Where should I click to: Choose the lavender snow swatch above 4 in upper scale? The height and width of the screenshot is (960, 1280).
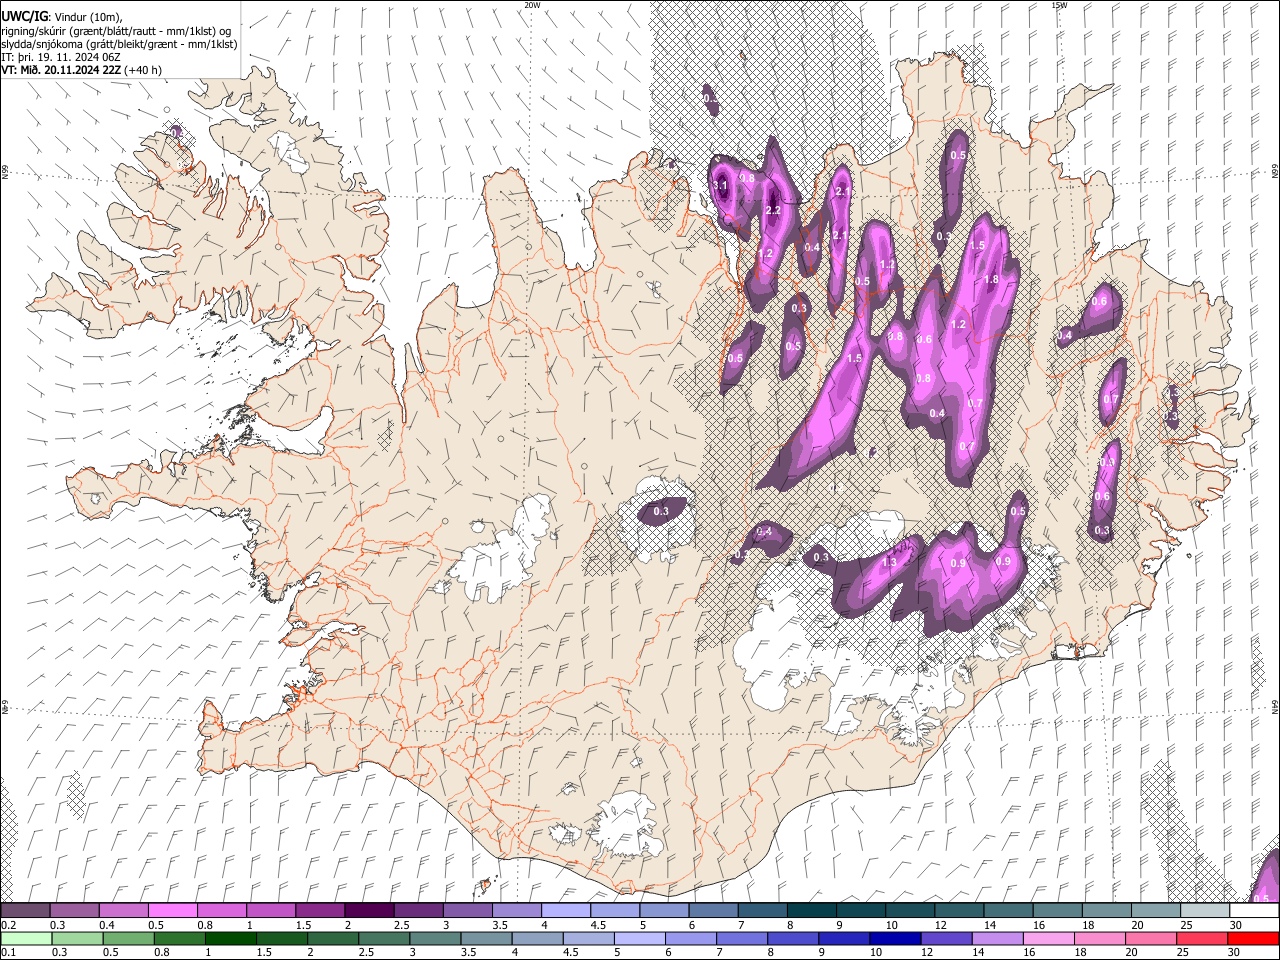565,911
